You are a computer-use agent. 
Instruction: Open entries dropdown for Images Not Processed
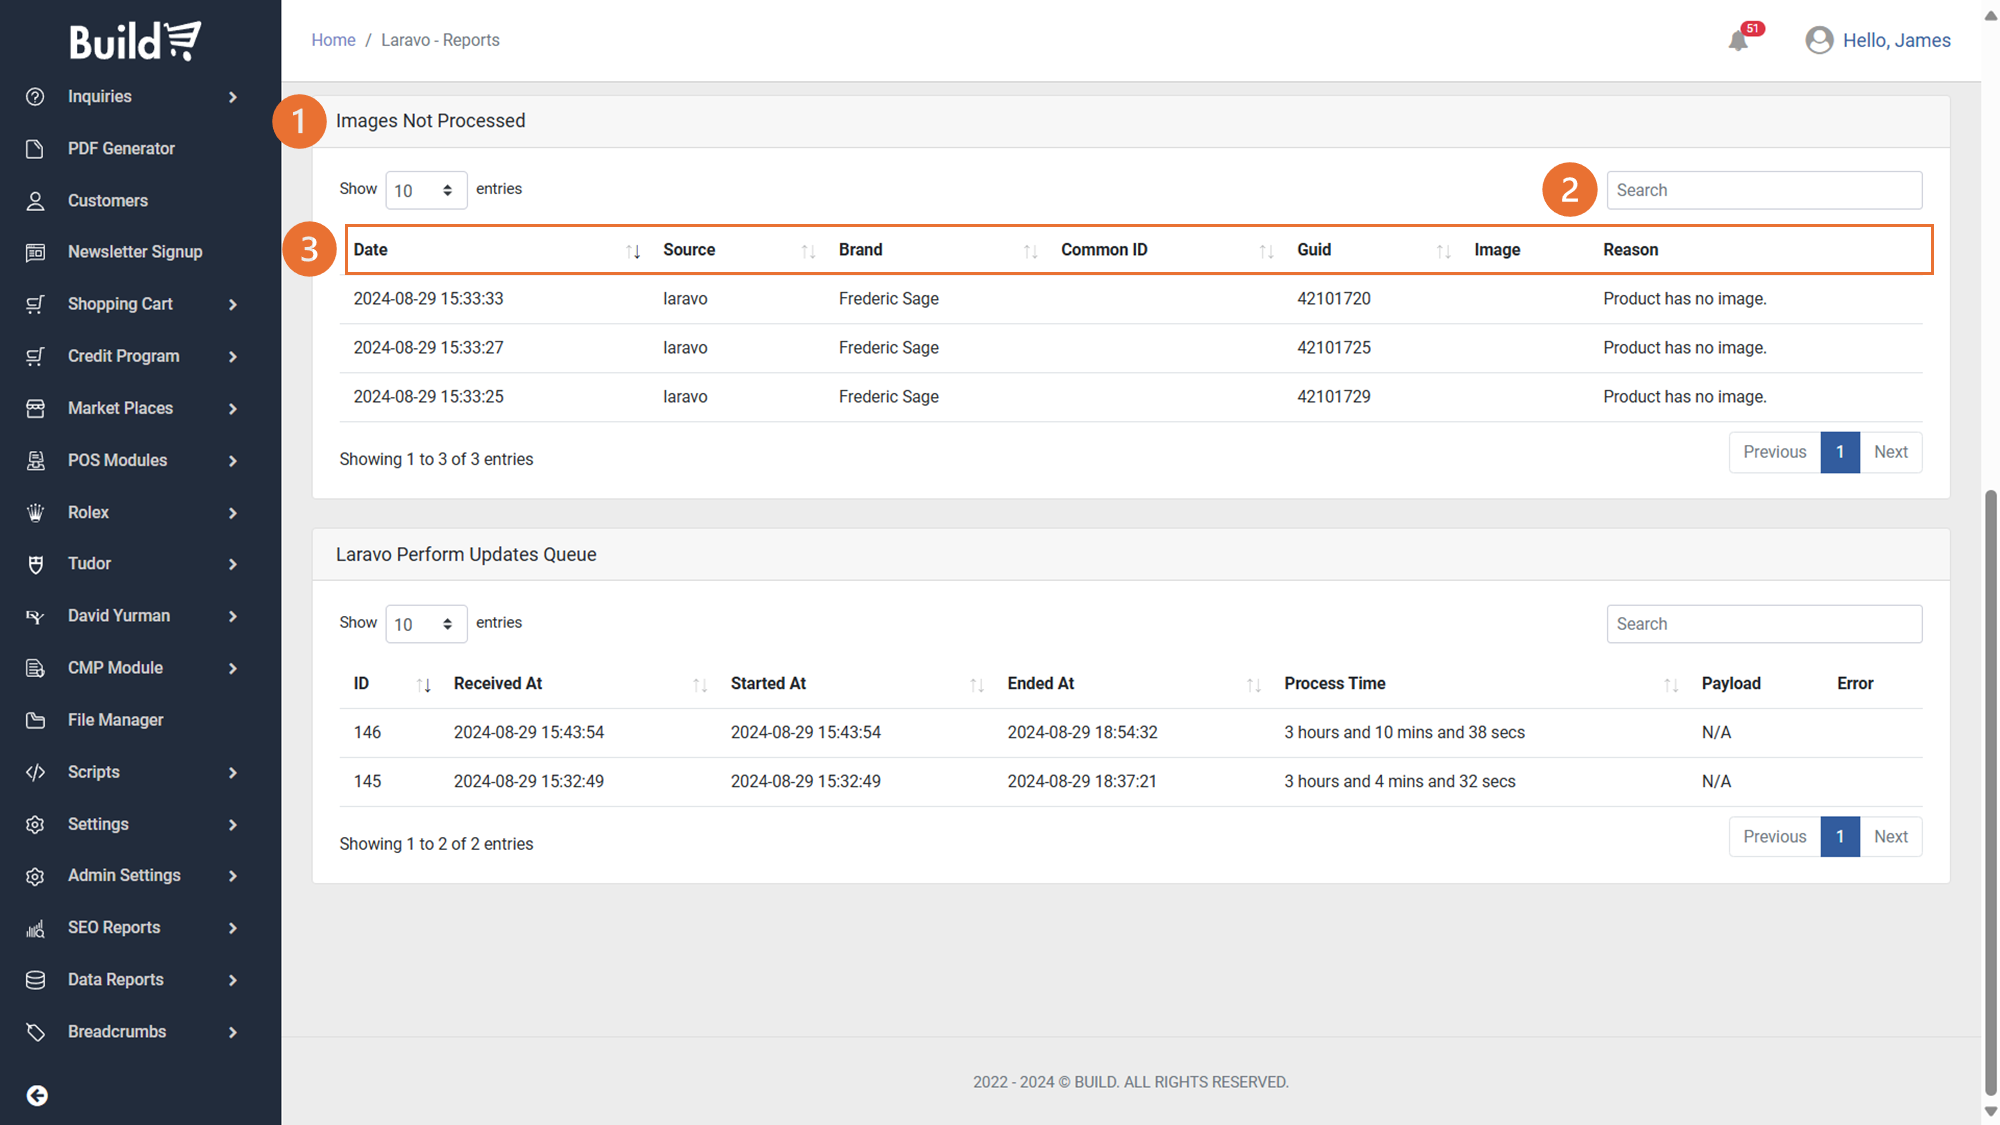(425, 190)
